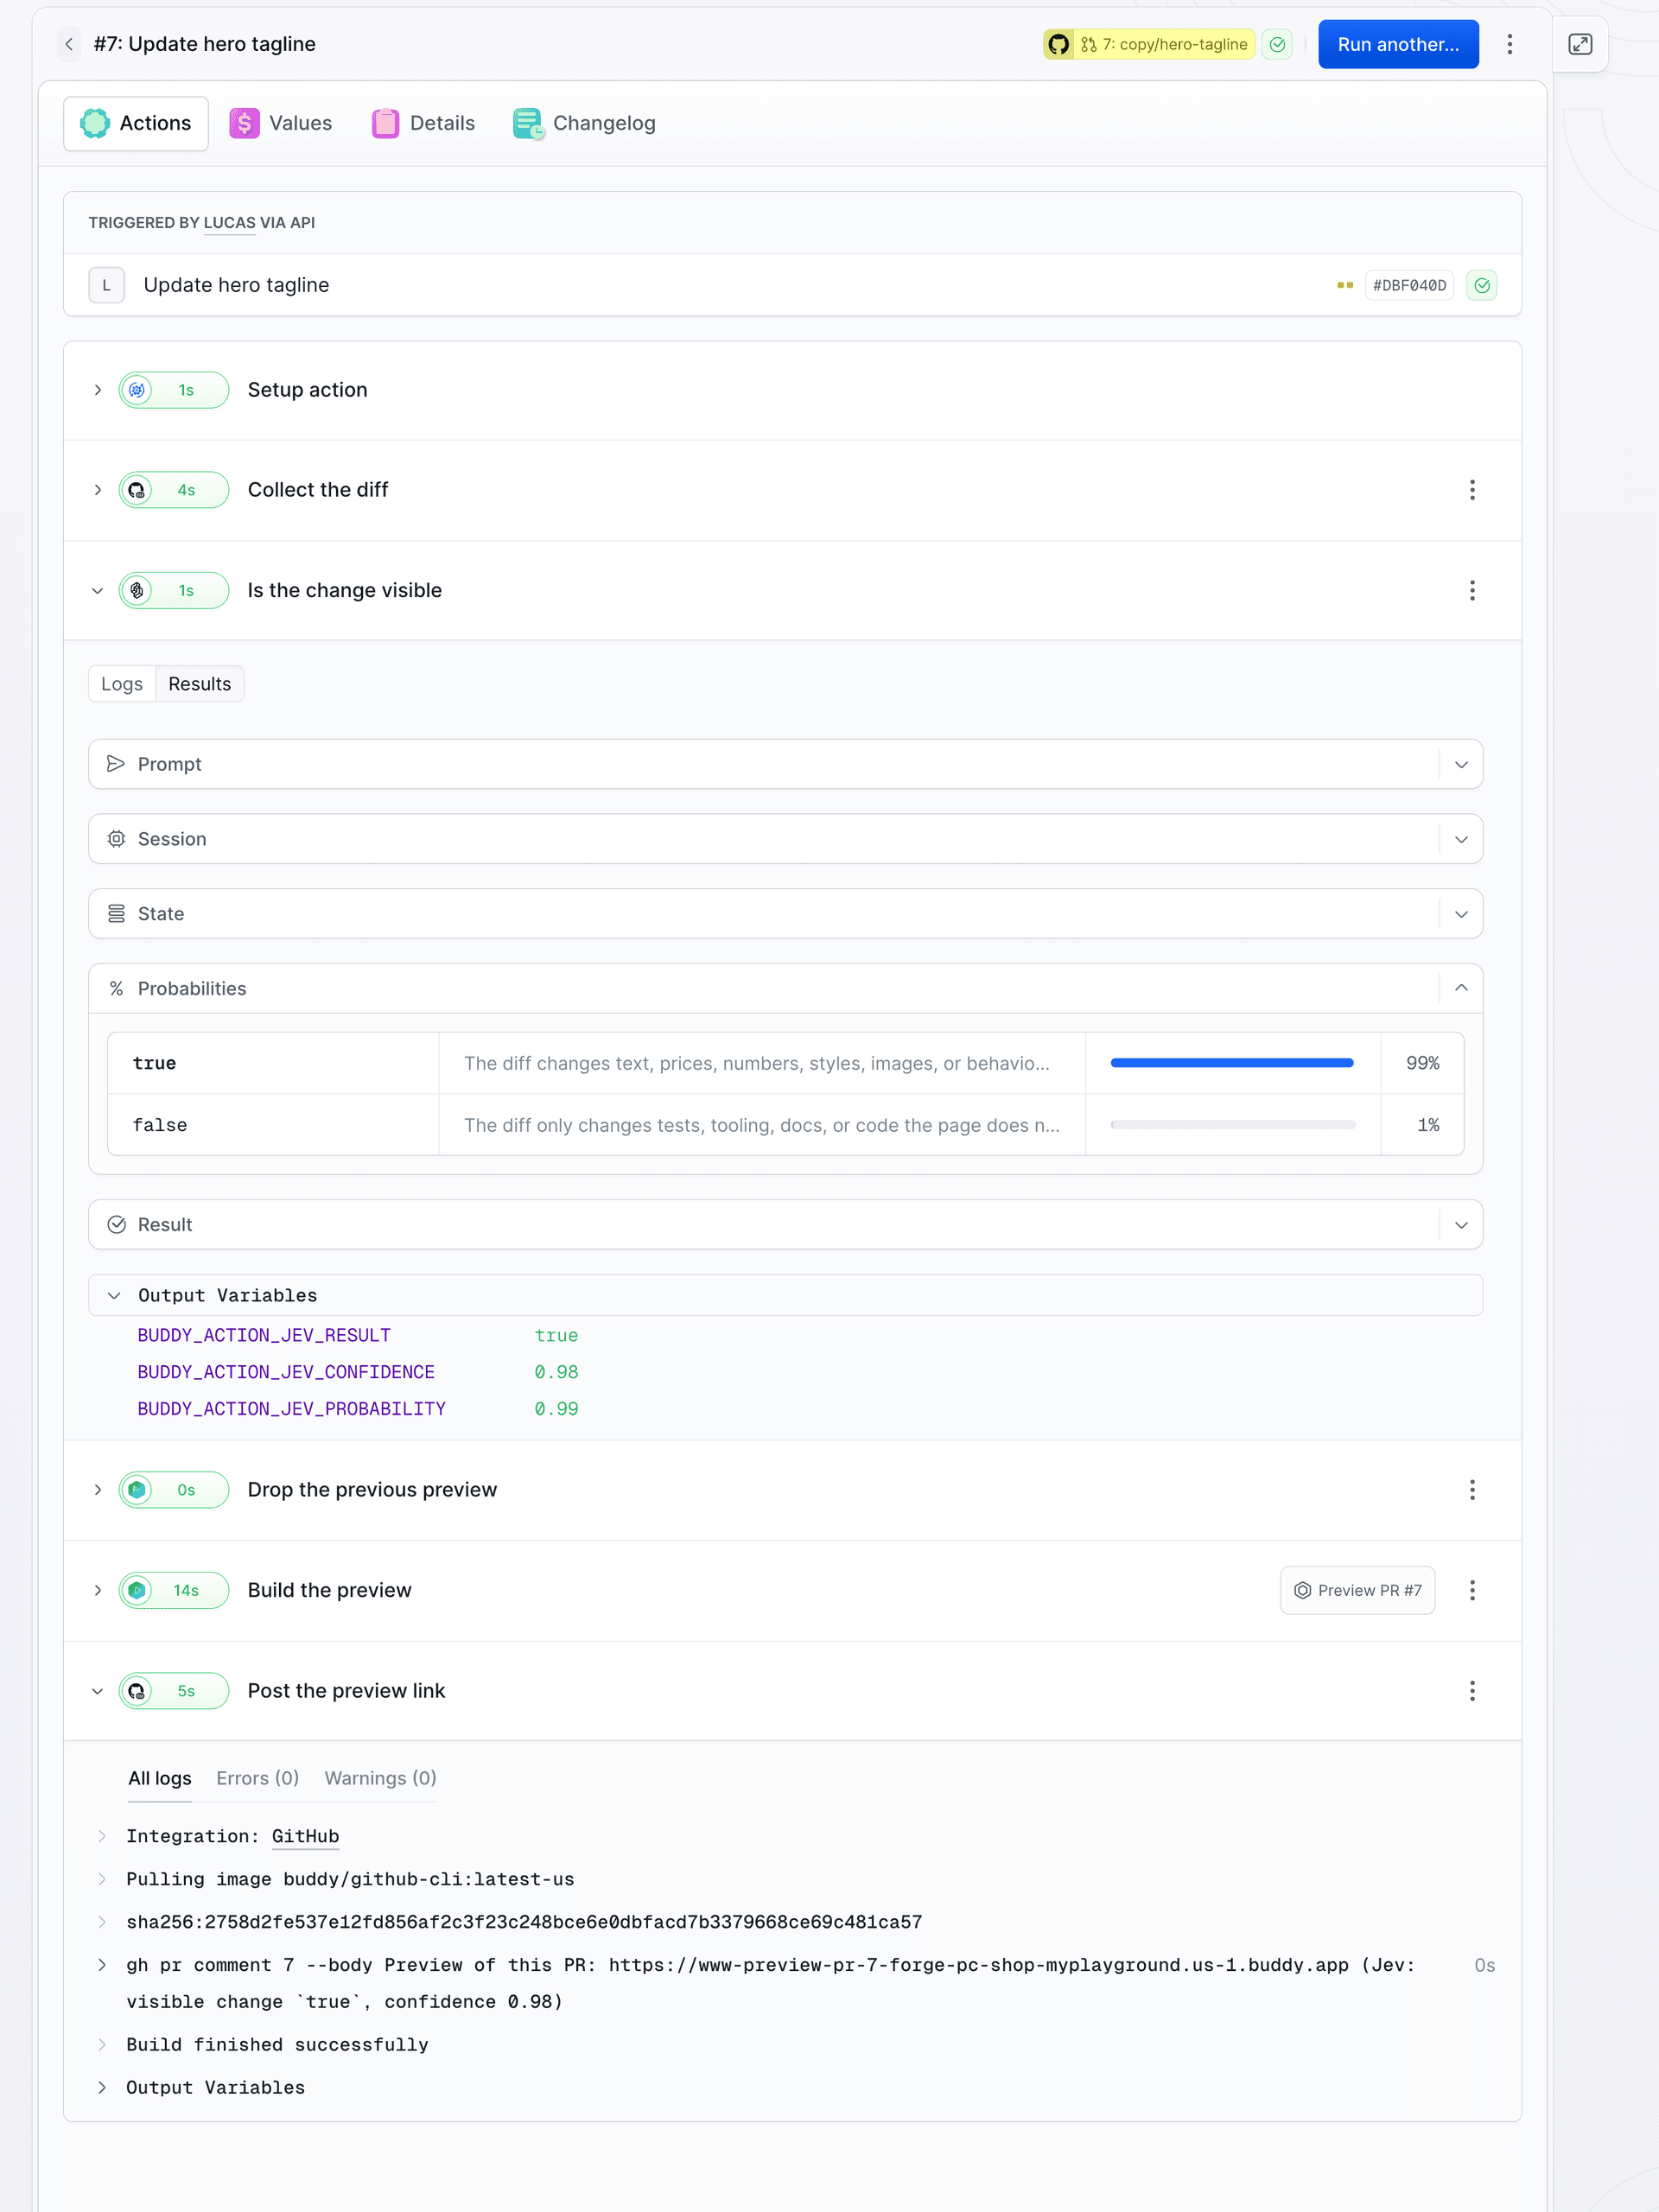Go back using the left chevron arrow

pos(69,44)
